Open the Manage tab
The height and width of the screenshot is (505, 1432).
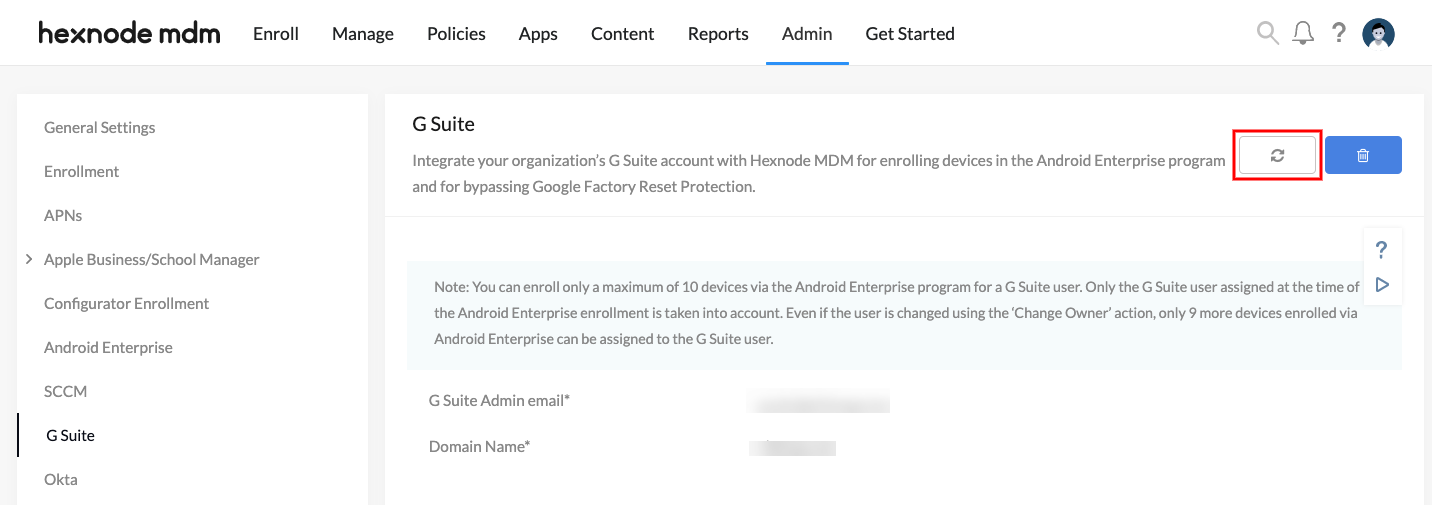pos(363,33)
